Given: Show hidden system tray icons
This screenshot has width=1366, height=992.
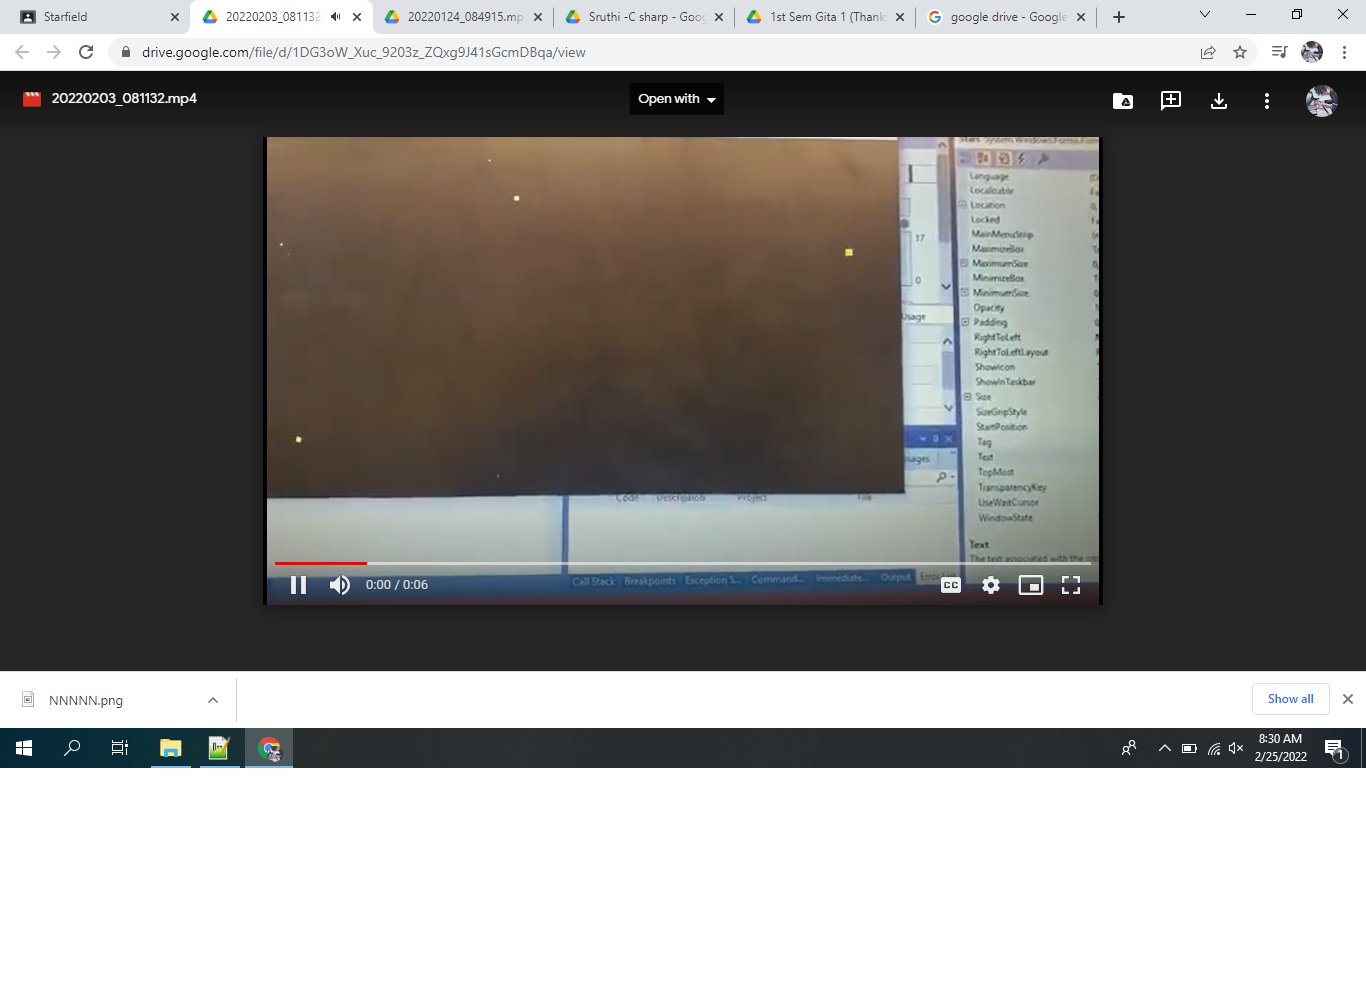Looking at the screenshot, I should (x=1165, y=748).
